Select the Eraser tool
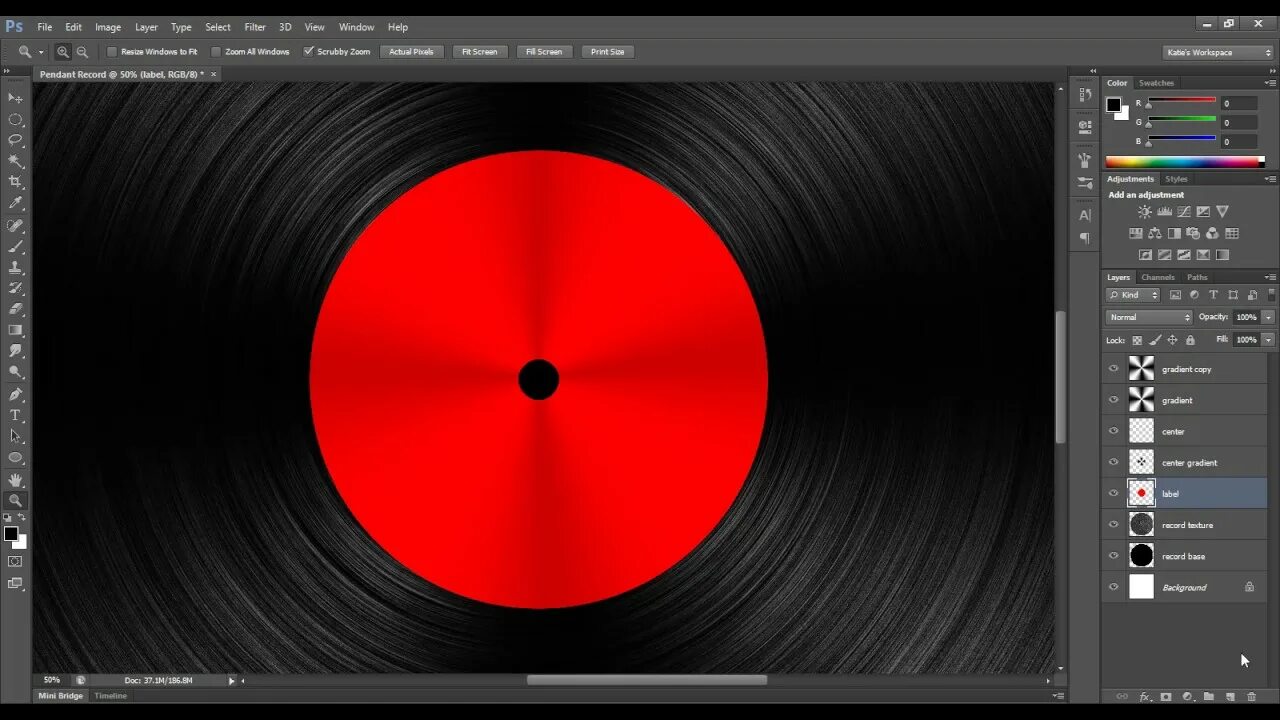Viewport: 1280px width, 720px height. coord(15,309)
